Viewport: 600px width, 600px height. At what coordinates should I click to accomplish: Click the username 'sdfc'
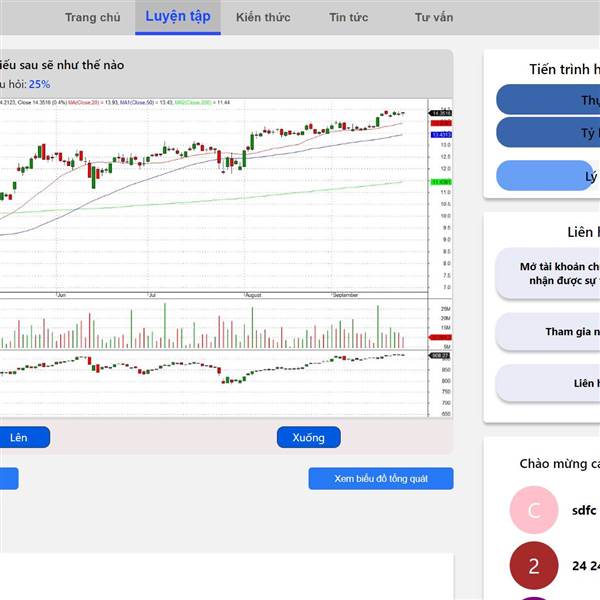(584, 510)
